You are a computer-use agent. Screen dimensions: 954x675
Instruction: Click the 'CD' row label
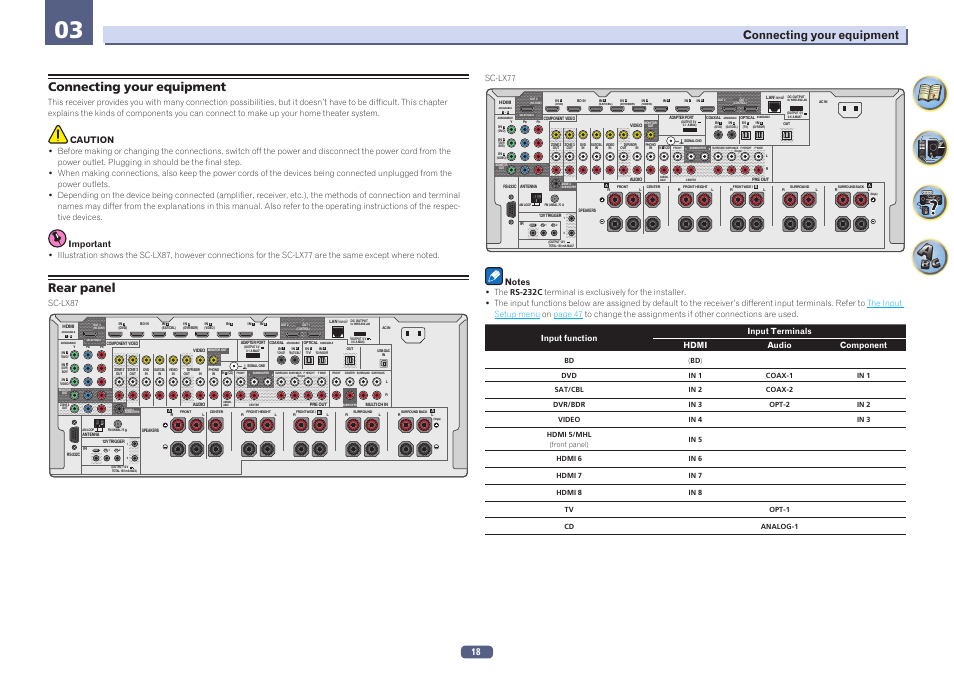click(x=569, y=527)
